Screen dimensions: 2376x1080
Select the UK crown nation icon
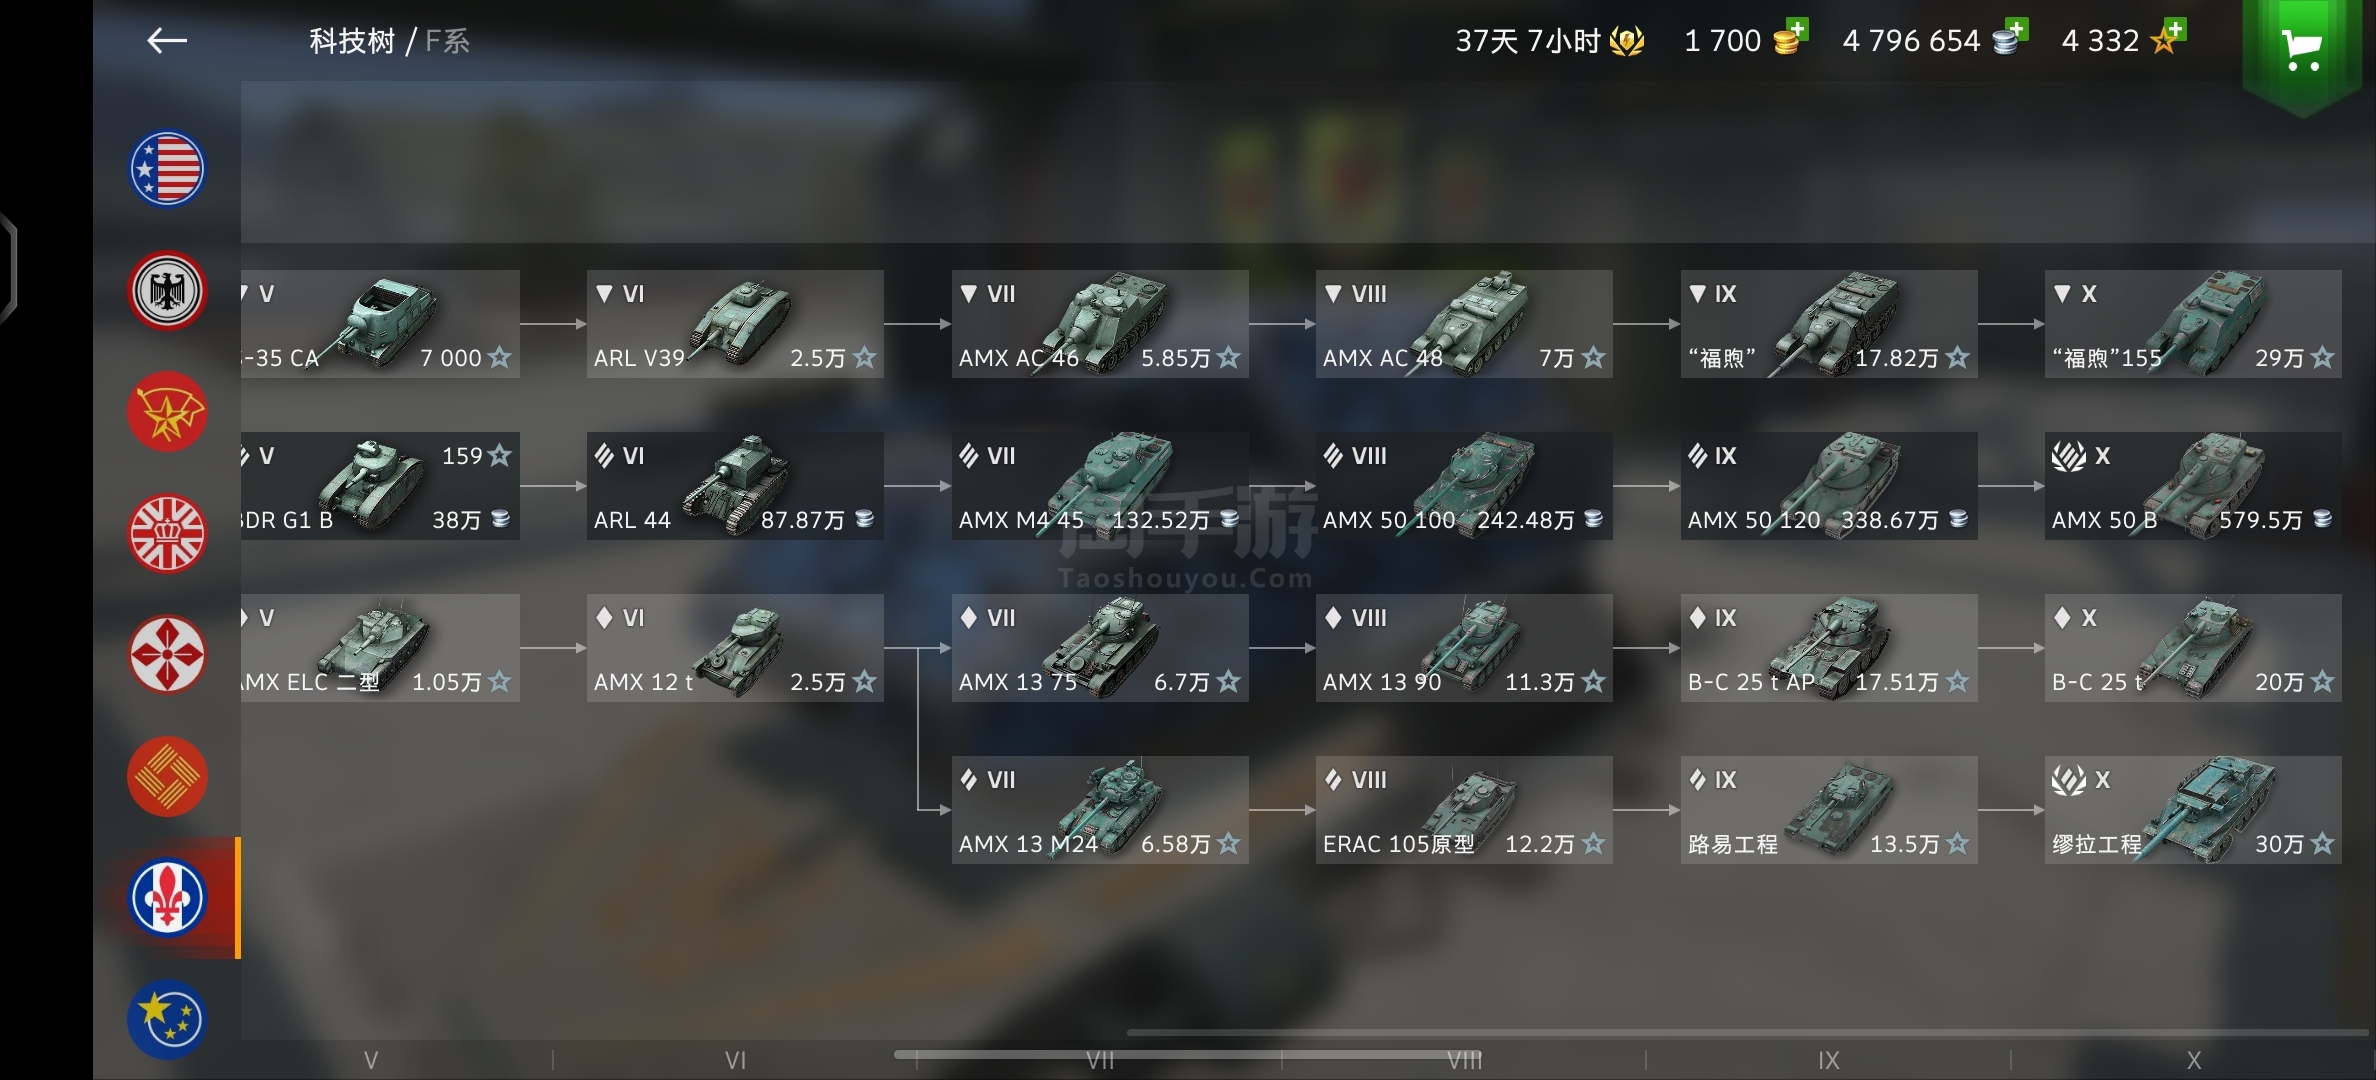coord(167,534)
